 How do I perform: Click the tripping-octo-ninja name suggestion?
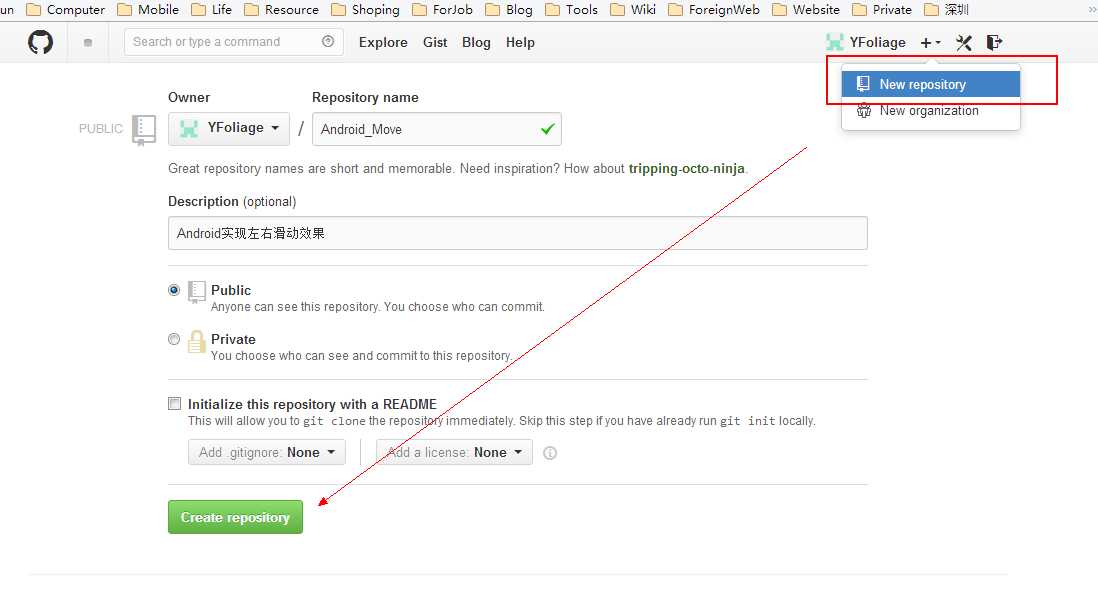686,169
